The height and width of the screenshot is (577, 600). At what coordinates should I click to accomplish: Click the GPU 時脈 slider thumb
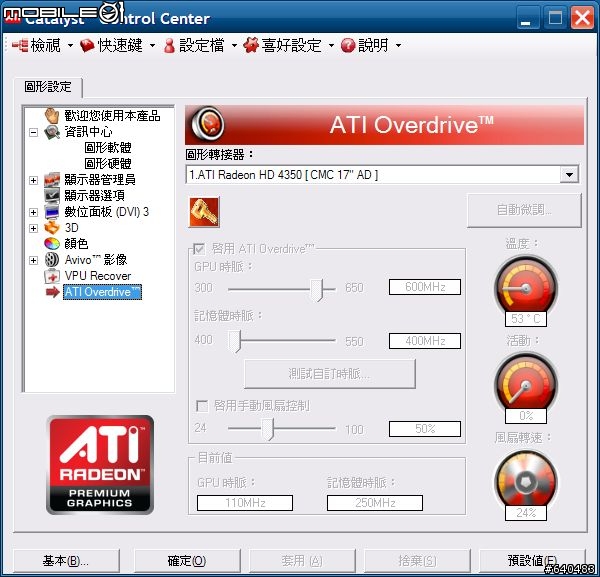coord(316,290)
